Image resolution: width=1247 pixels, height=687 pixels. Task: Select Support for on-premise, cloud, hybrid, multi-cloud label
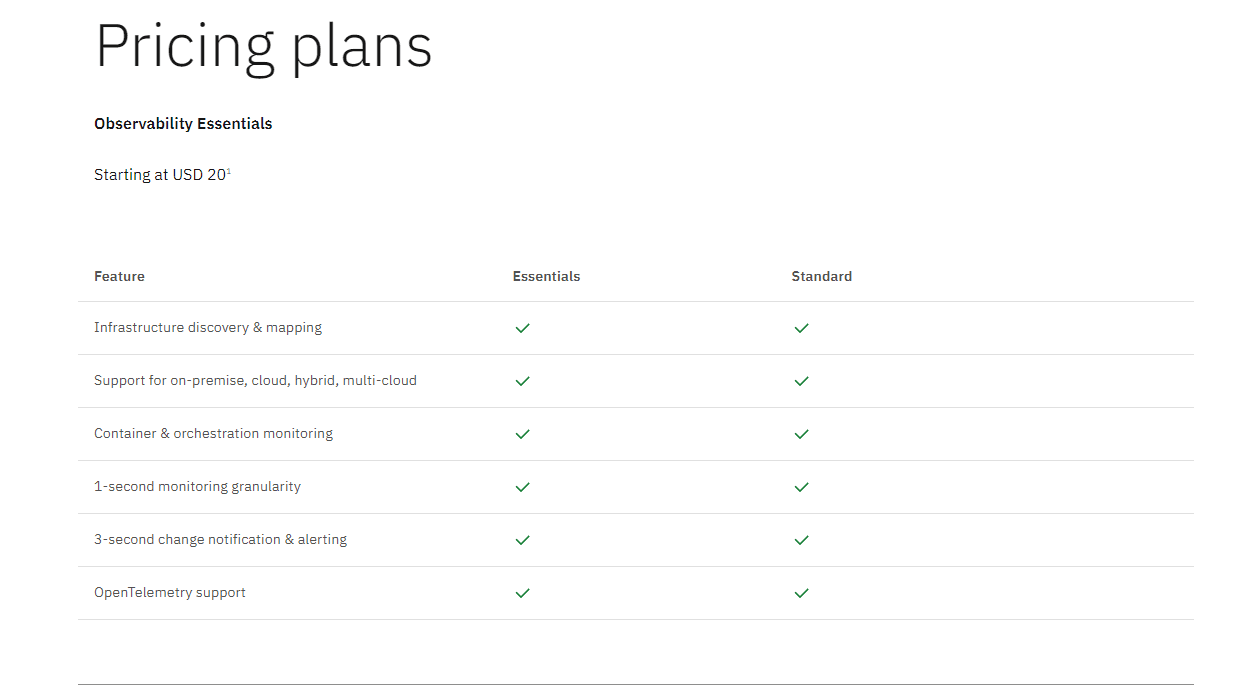(255, 381)
